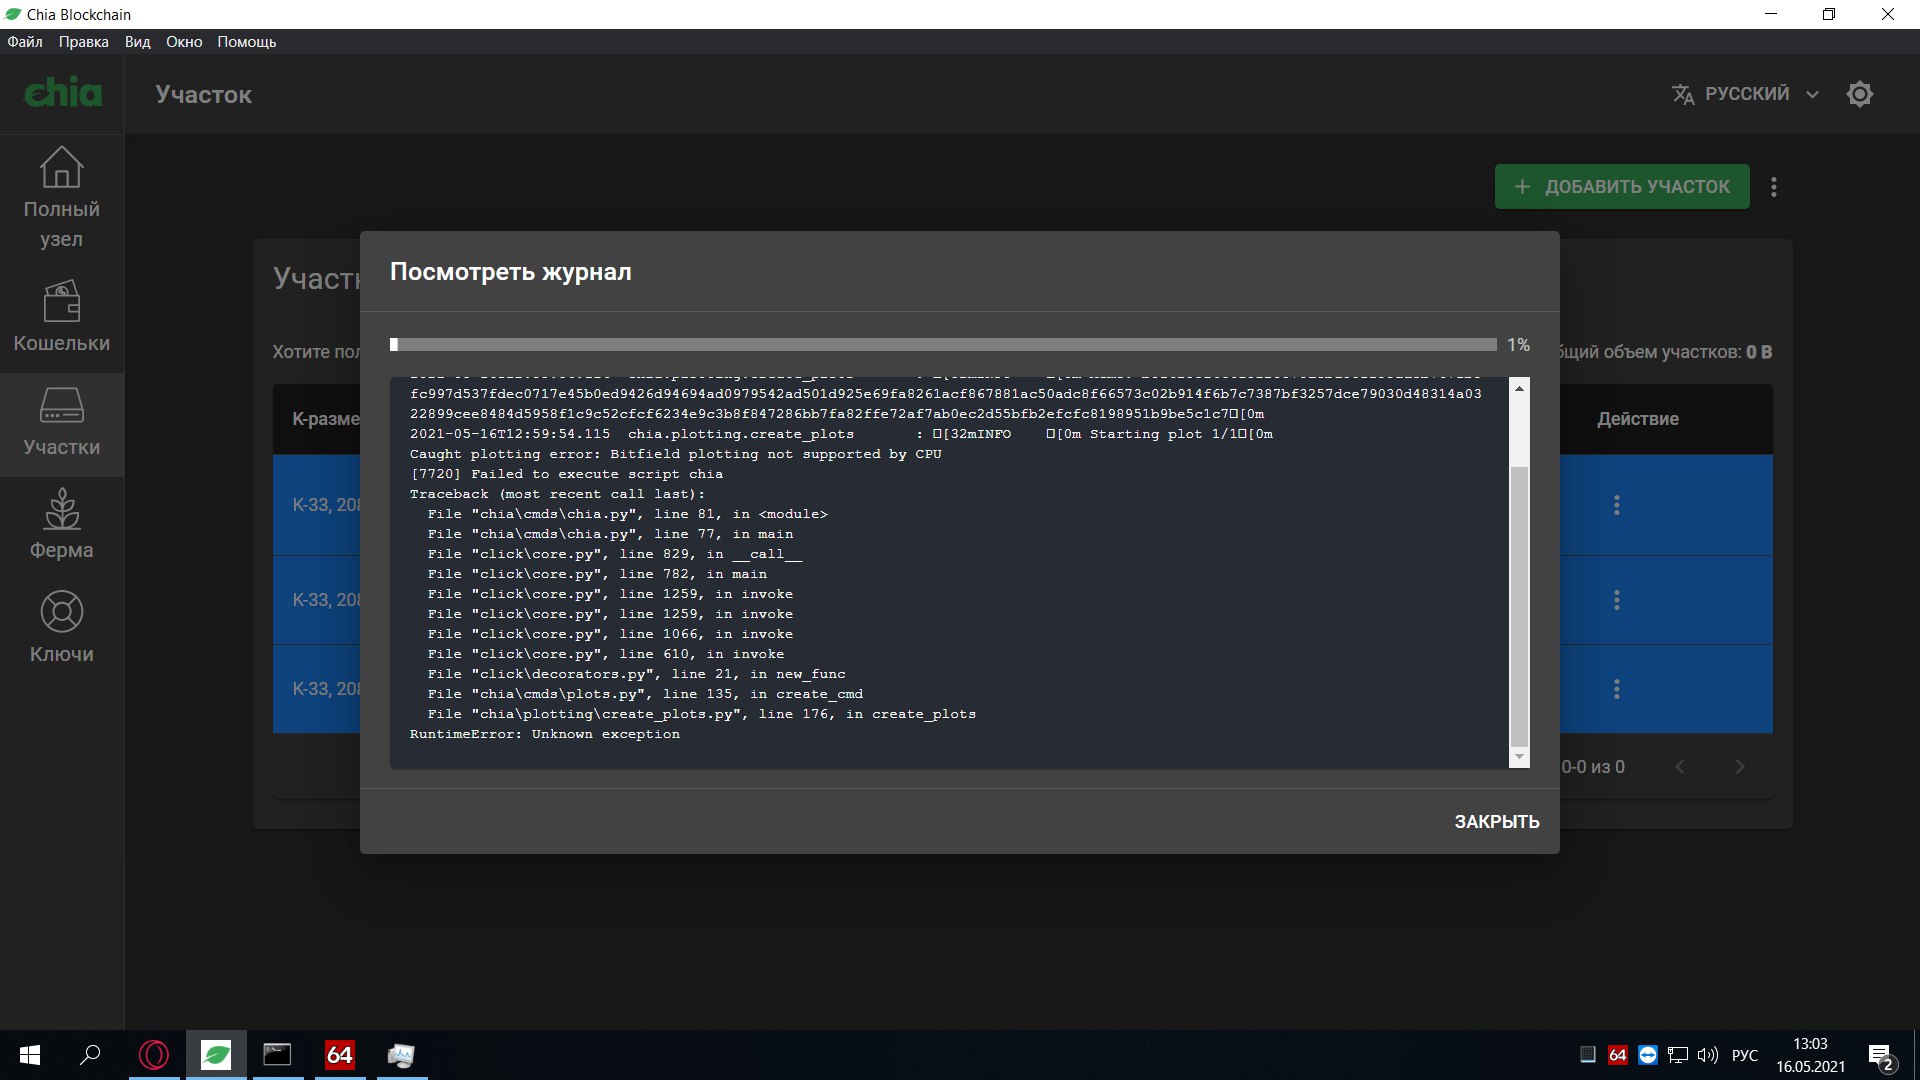This screenshot has width=1920, height=1080.
Task: Open the Файл menu
Action: [25, 42]
